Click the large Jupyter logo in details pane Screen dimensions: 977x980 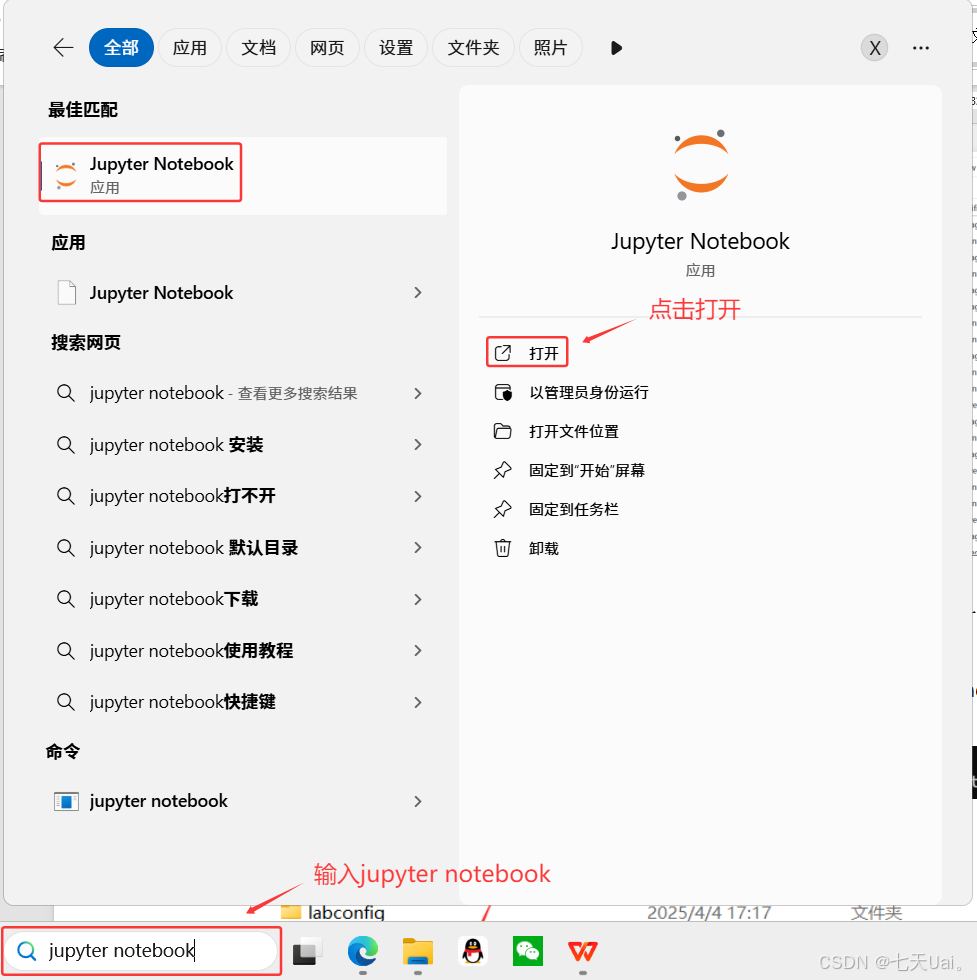point(701,164)
